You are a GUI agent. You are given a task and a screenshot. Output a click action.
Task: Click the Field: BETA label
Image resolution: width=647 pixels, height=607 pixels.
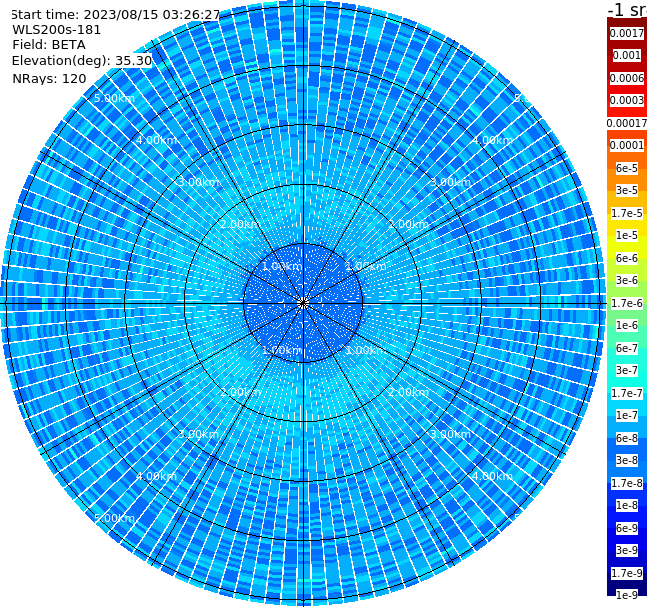tap(49, 45)
